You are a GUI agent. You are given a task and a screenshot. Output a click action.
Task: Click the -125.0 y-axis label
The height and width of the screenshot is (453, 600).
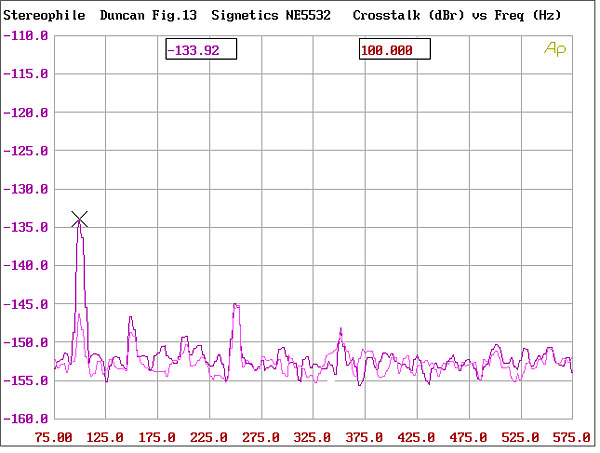click(26, 151)
